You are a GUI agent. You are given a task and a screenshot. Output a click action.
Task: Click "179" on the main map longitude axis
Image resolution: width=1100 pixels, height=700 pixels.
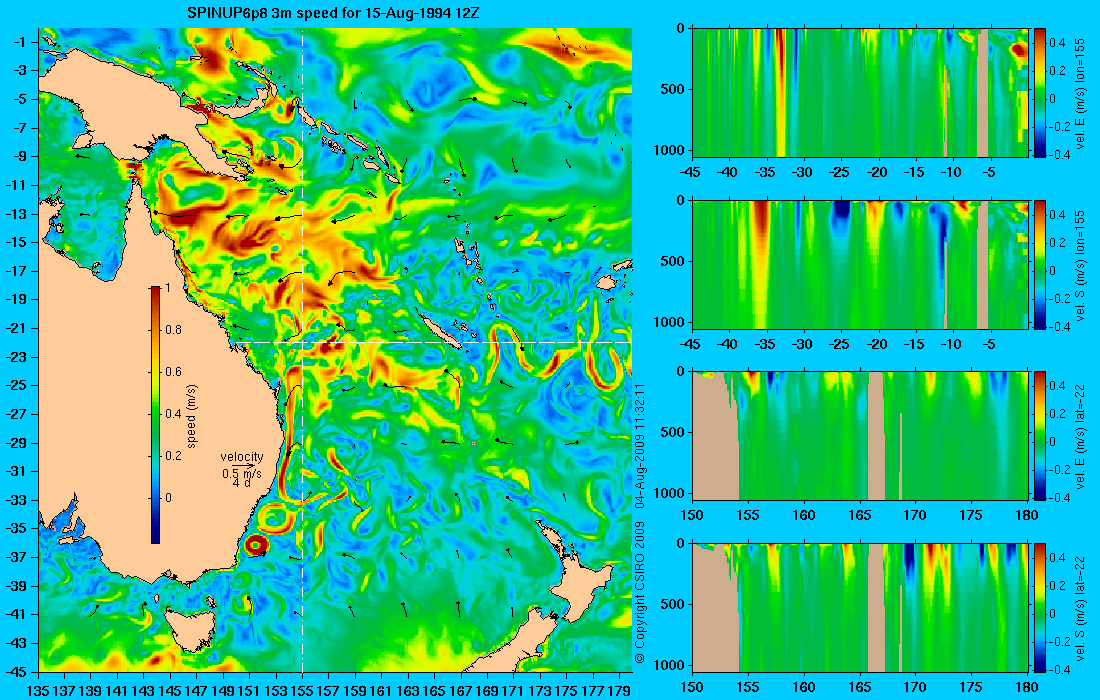click(x=620, y=689)
